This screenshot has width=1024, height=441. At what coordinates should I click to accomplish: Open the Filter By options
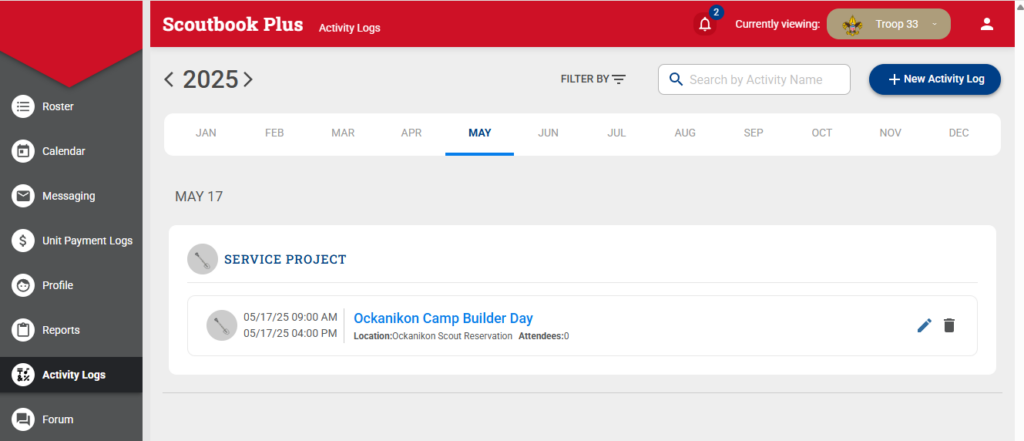click(x=593, y=79)
